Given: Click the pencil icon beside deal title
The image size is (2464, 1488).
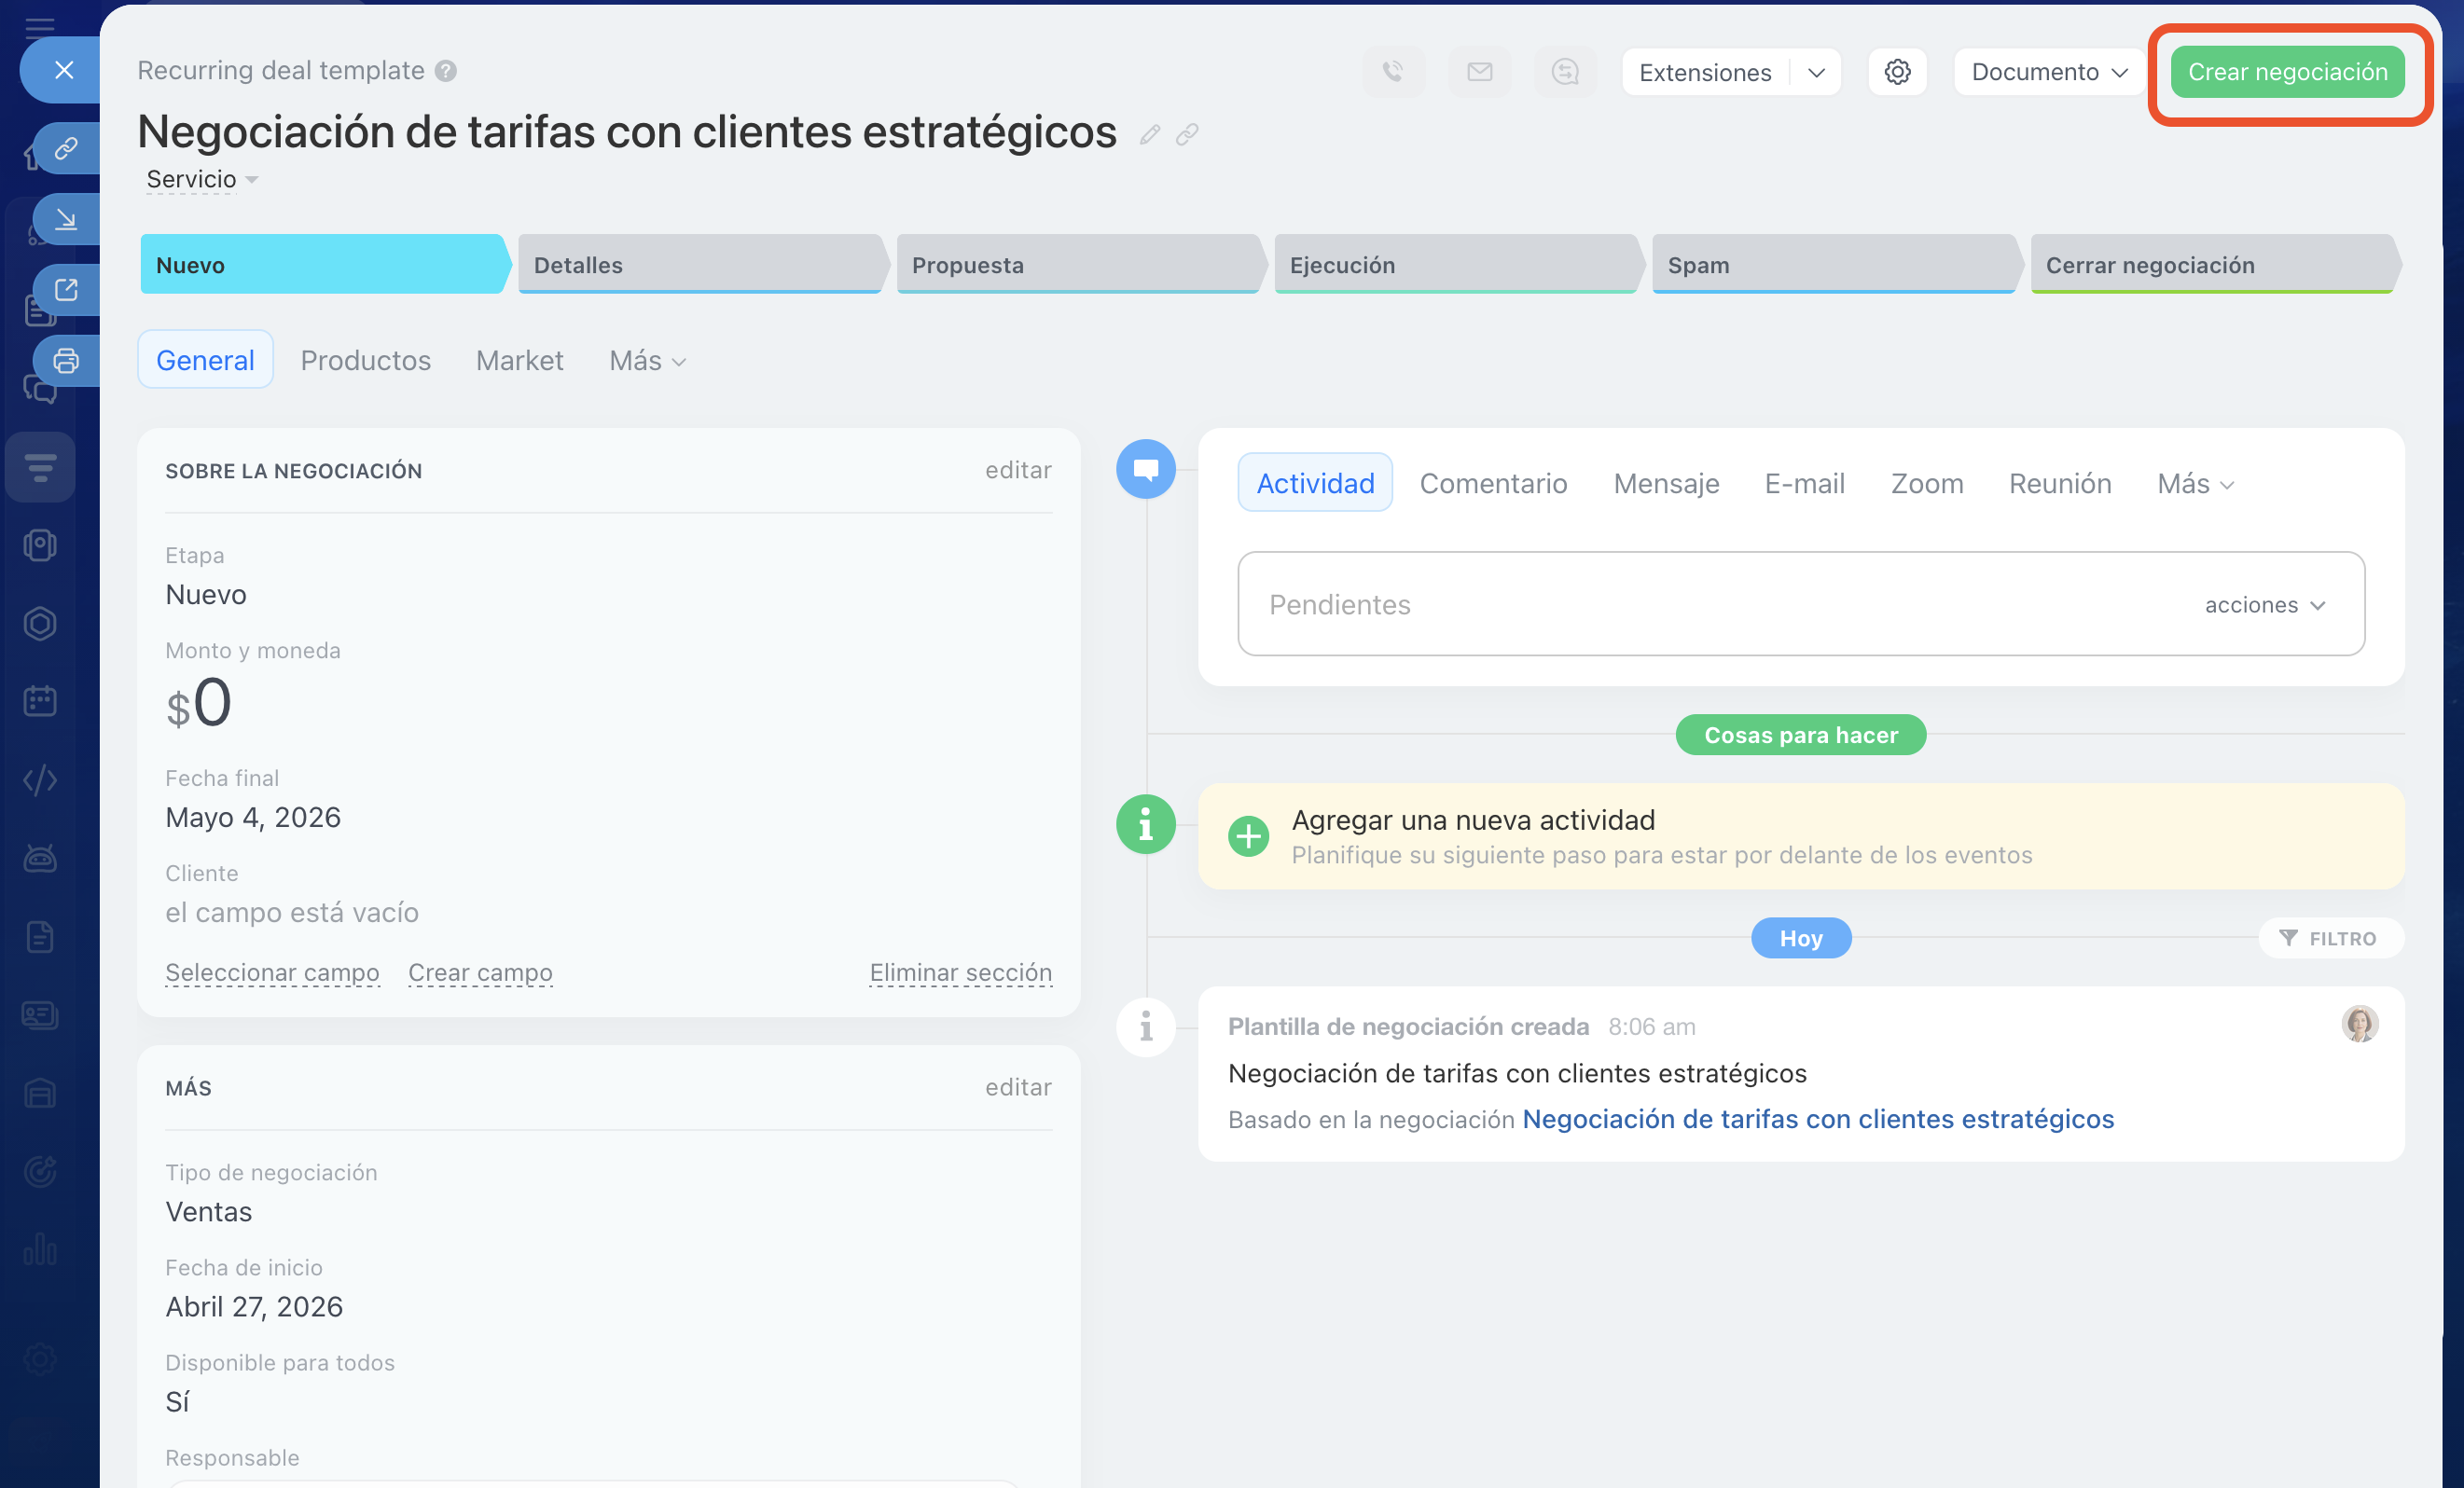Looking at the screenshot, I should (x=1149, y=134).
